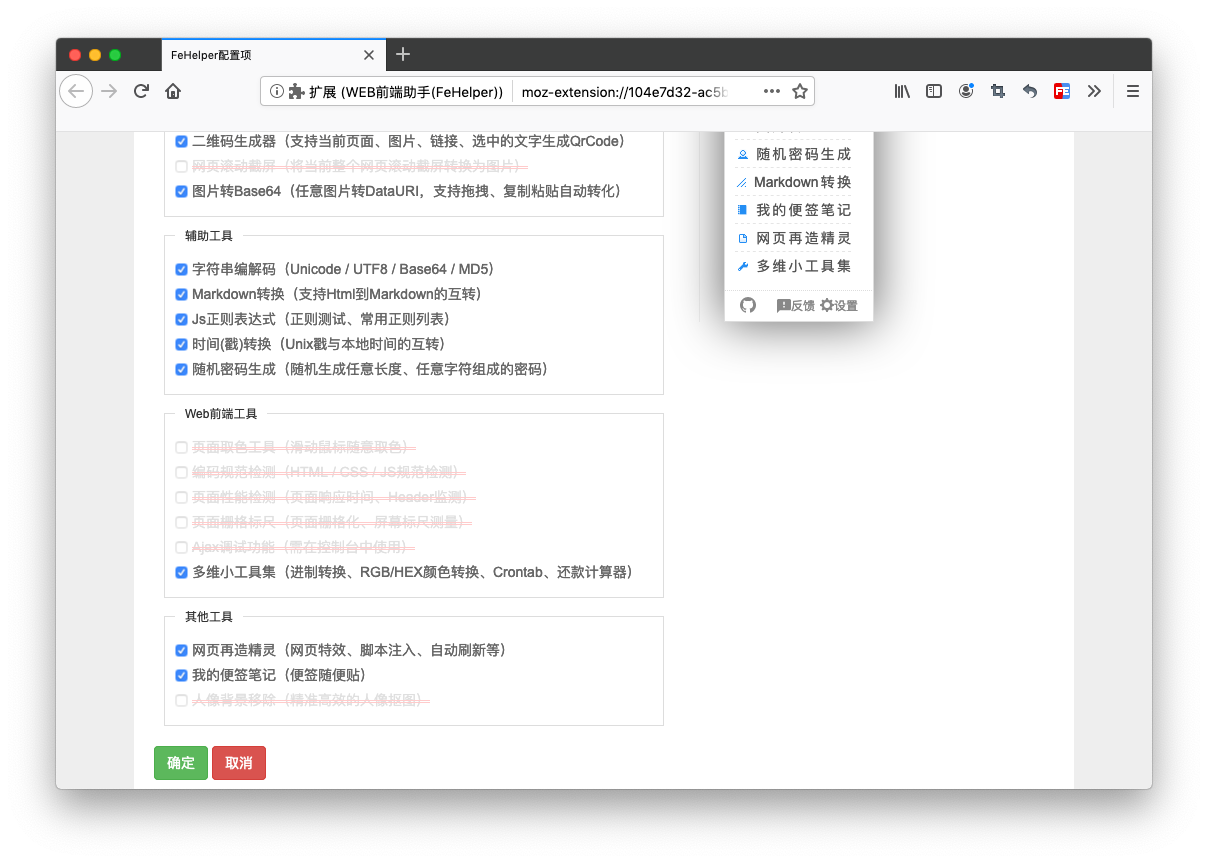Open the Firefox account avatar icon
Viewport: 1208px width, 863px height.
(966, 91)
